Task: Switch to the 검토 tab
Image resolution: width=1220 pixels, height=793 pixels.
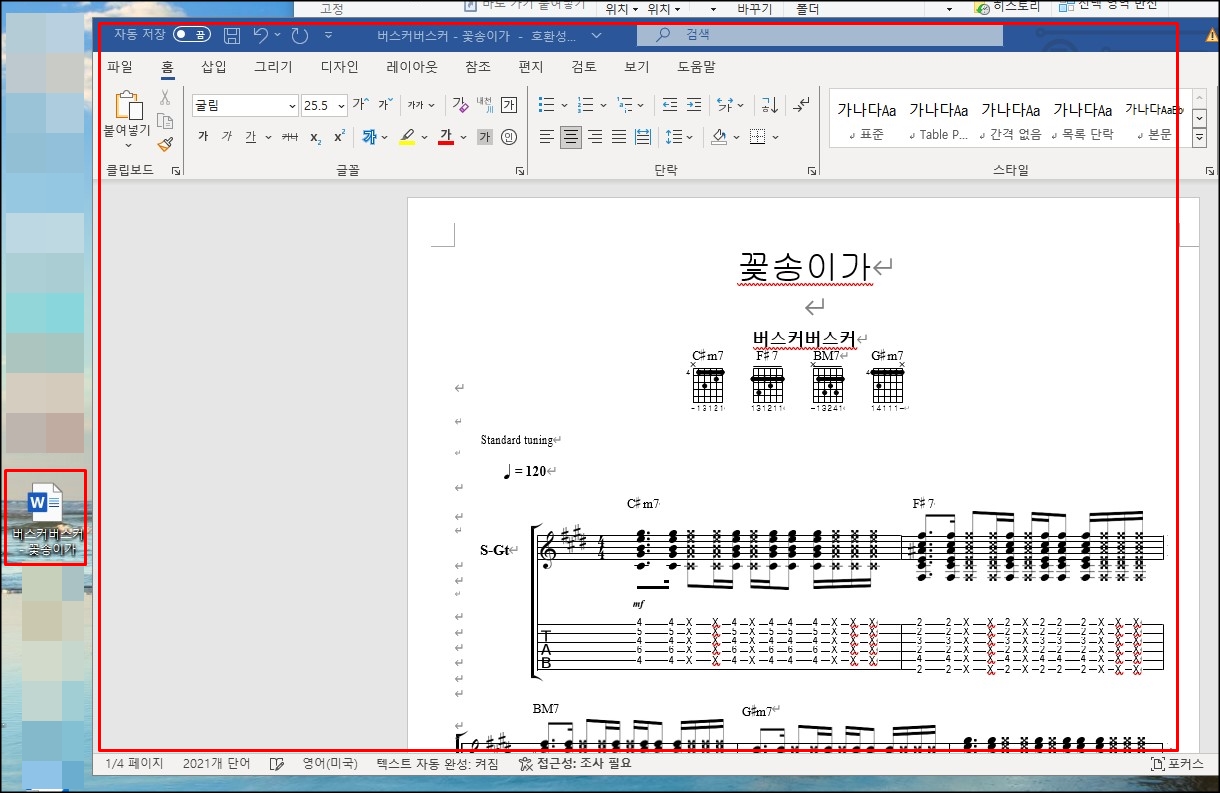Action: (x=584, y=67)
